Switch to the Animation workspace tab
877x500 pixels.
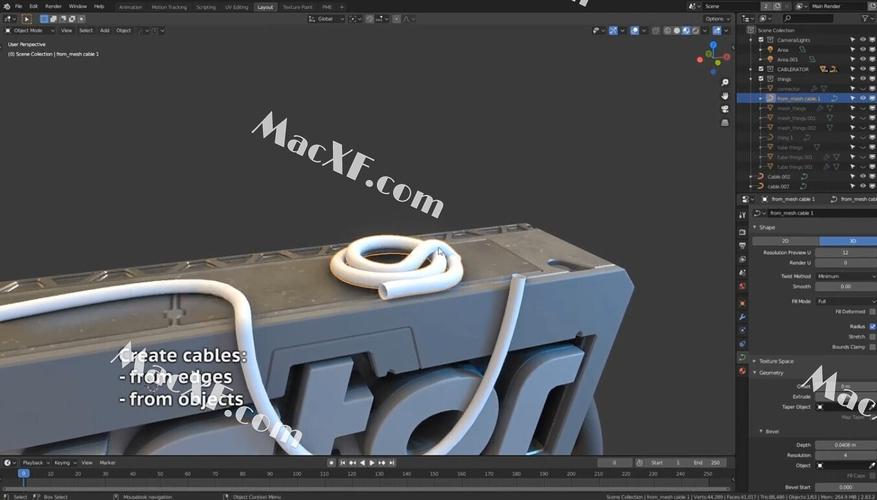(130, 7)
